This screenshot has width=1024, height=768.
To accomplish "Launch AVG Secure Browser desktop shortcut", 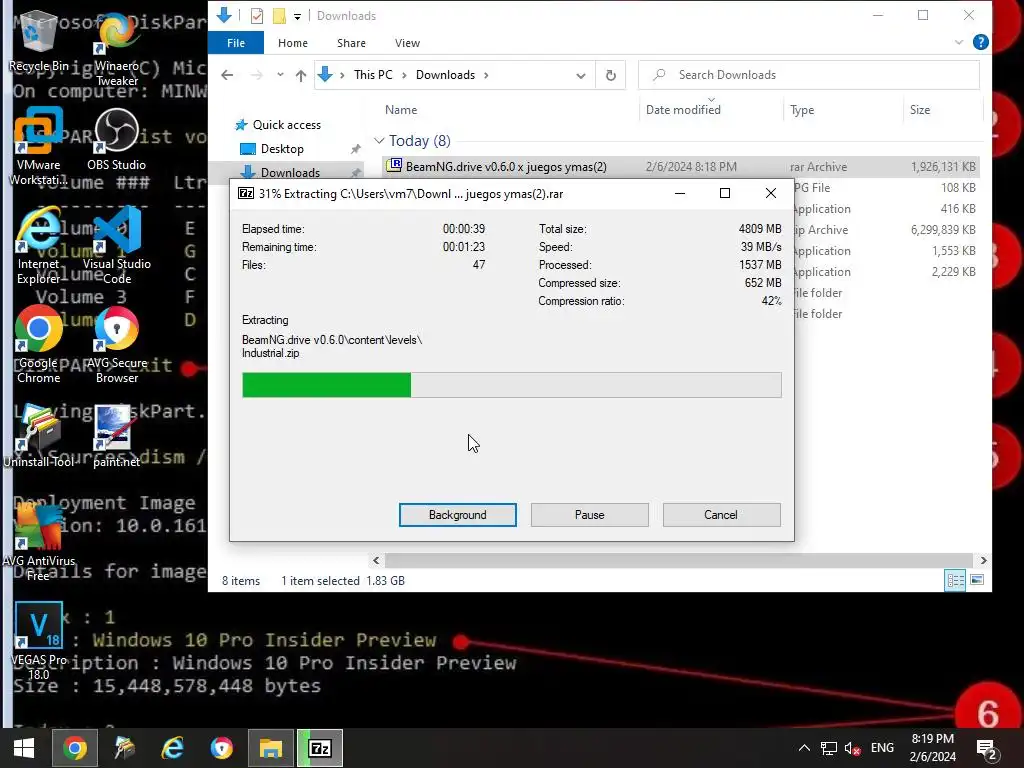I will coord(117,345).
